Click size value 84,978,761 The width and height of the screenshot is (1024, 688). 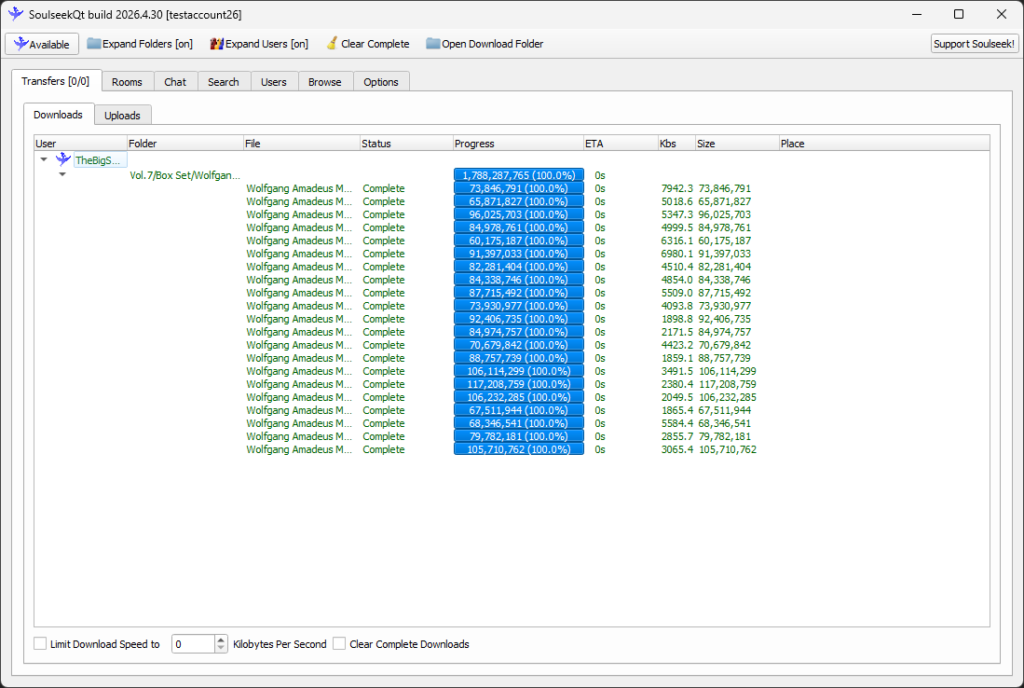coord(724,227)
